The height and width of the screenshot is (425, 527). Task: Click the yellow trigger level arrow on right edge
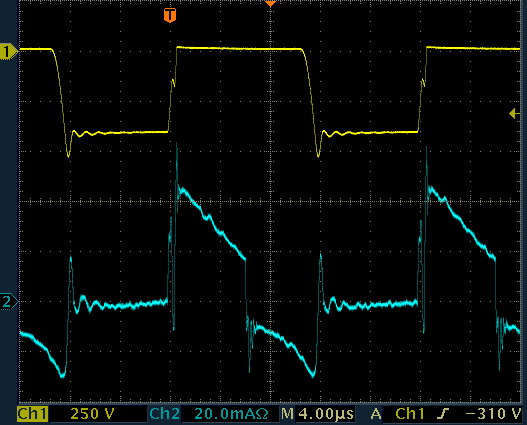[x=515, y=114]
